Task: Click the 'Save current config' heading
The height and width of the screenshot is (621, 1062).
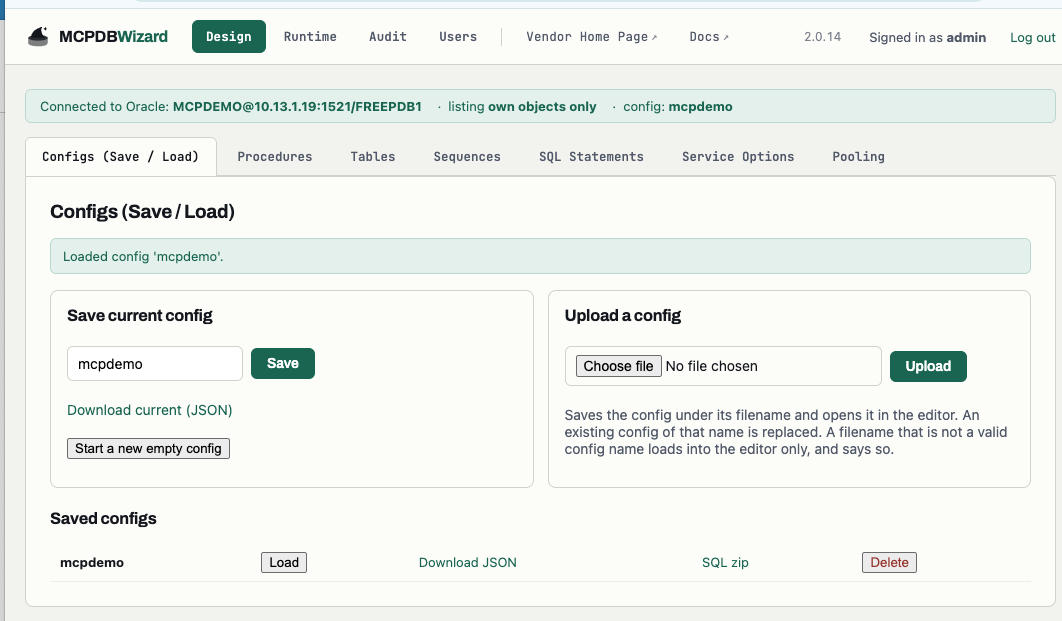Action: pyautogui.click(x=140, y=315)
